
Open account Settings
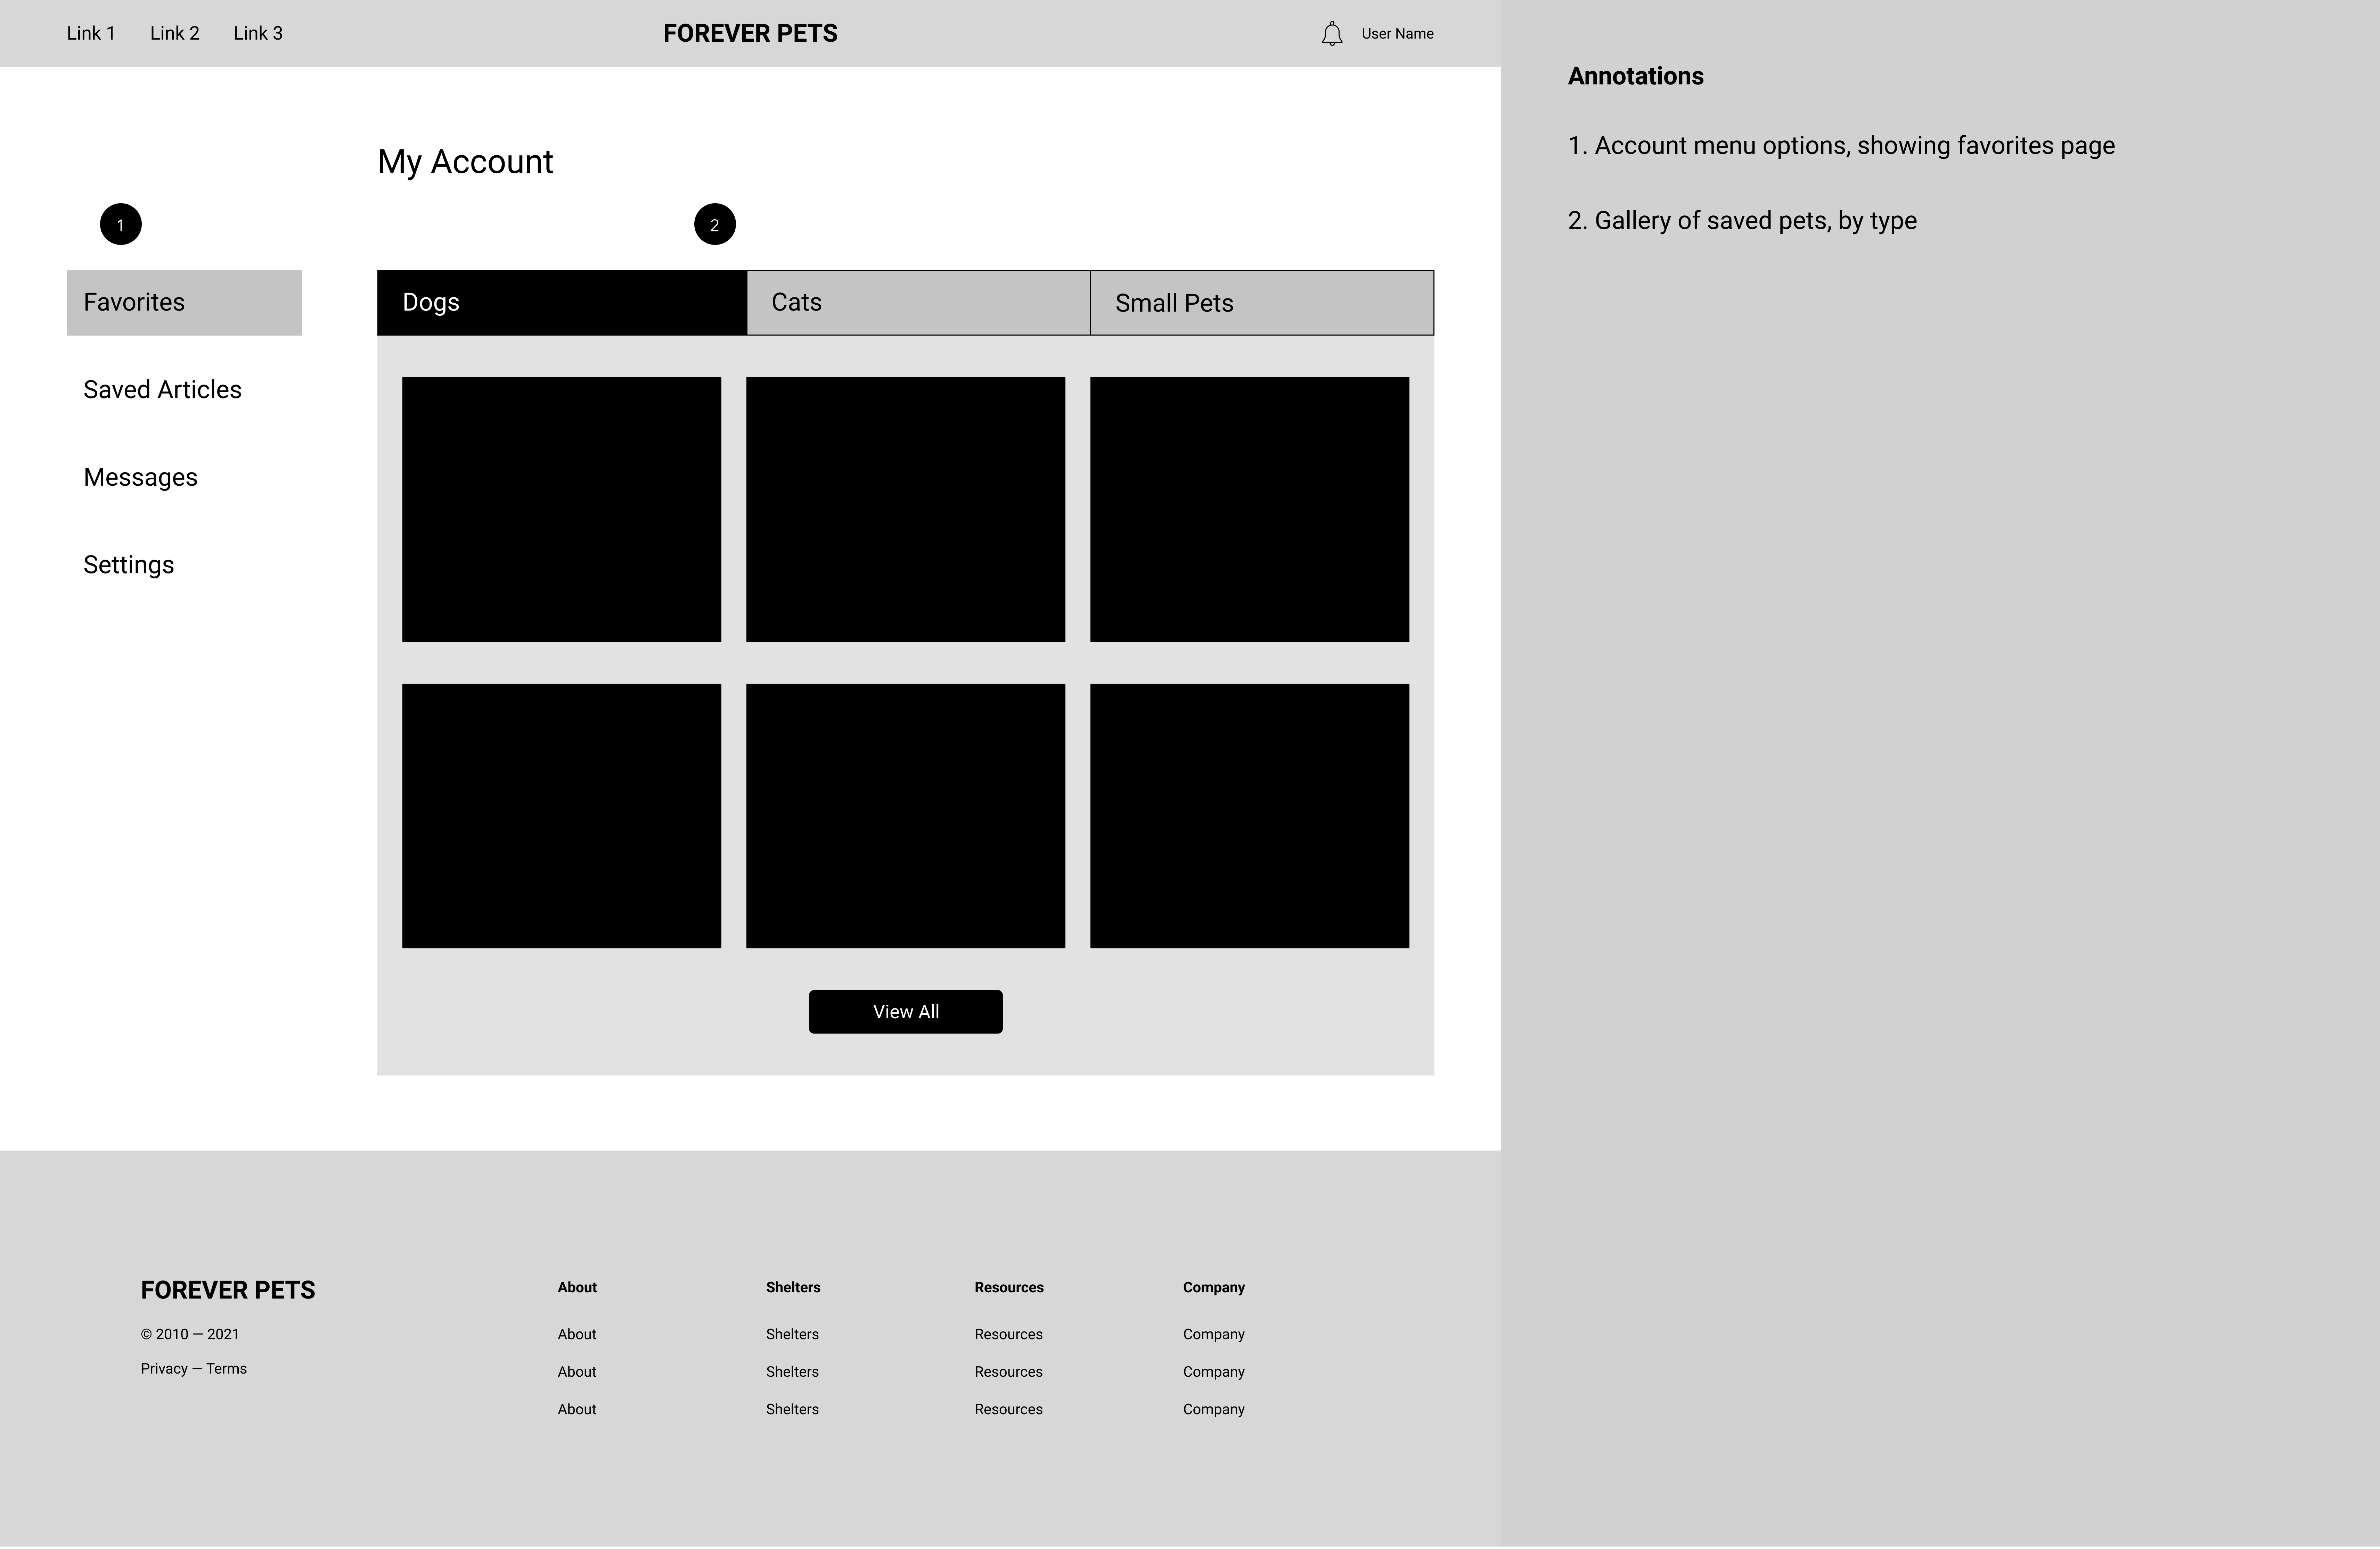click(x=128, y=565)
